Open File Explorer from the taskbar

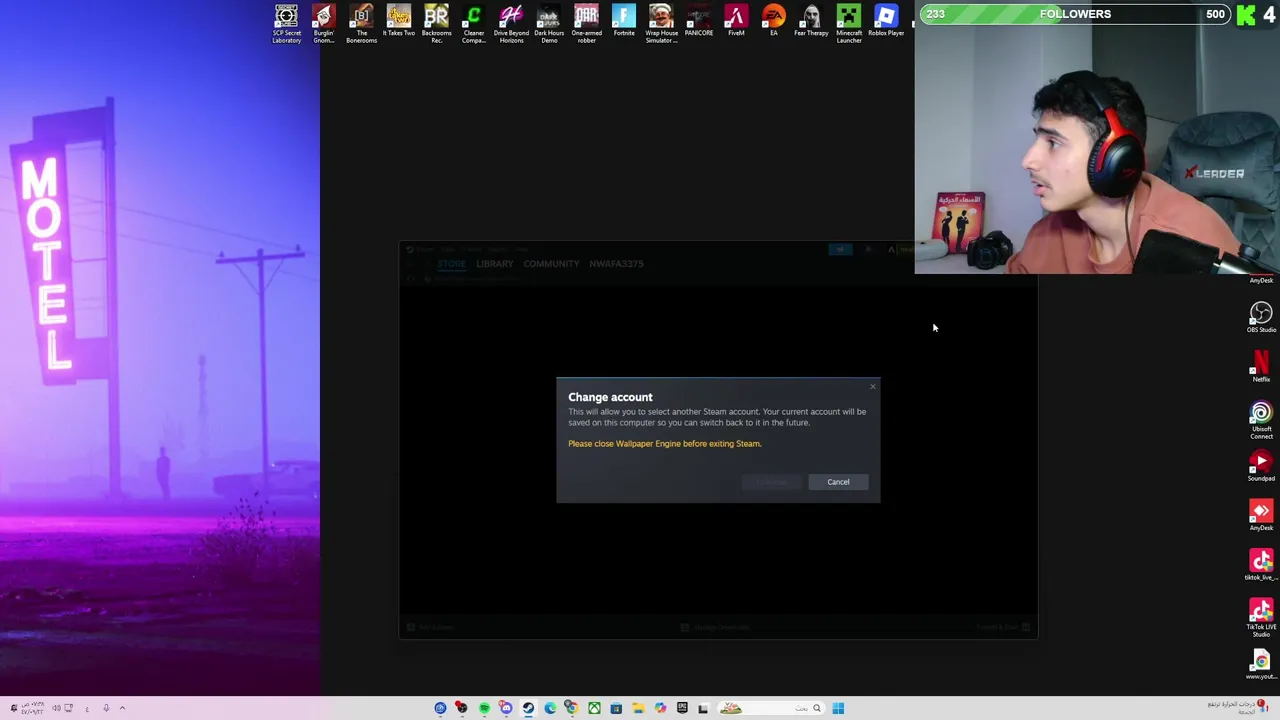[638, 708]
